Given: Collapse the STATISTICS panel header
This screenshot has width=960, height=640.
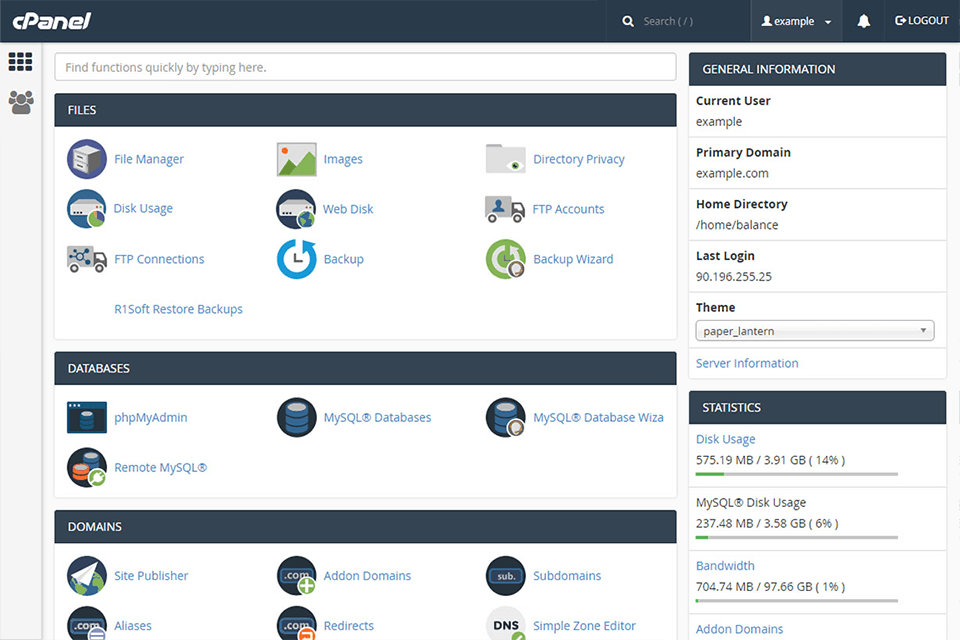Looking at the screenshot, I should [x=817, y=407].
